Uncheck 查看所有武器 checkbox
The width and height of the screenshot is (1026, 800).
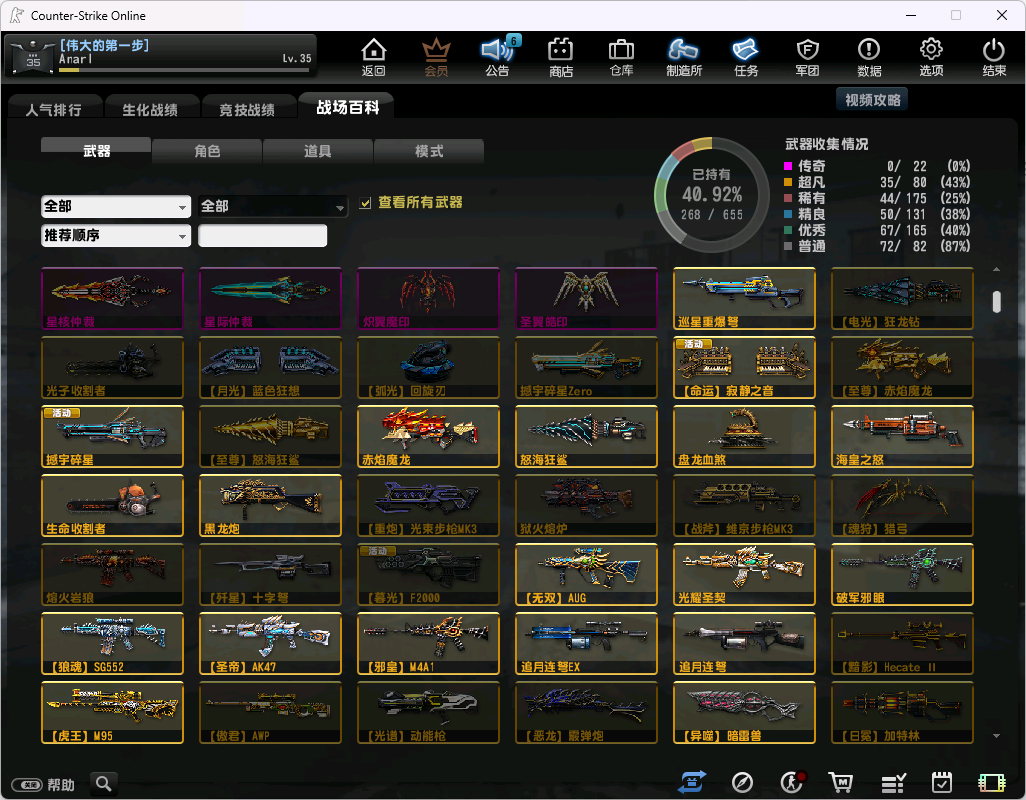[365, 203]
